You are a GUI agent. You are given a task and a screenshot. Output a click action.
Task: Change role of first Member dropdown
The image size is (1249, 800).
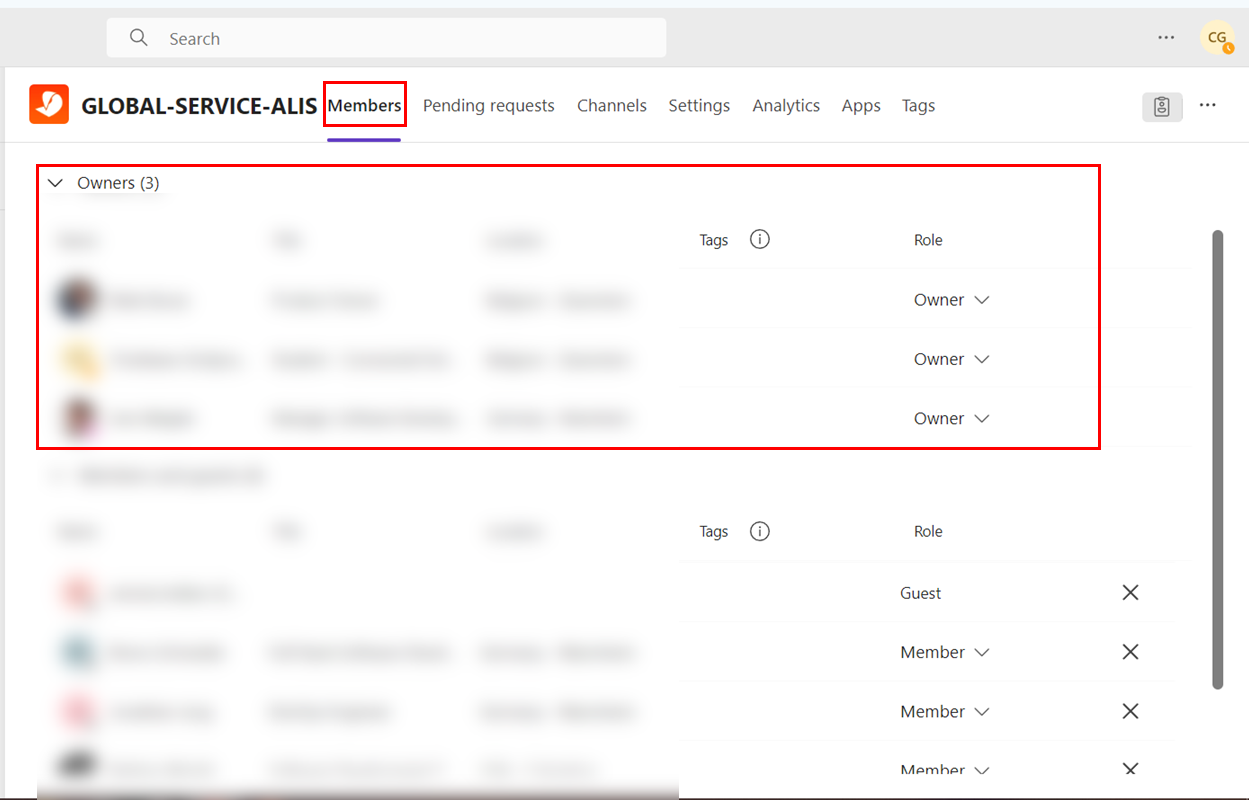pyautogui.click(x=944, y=653)
